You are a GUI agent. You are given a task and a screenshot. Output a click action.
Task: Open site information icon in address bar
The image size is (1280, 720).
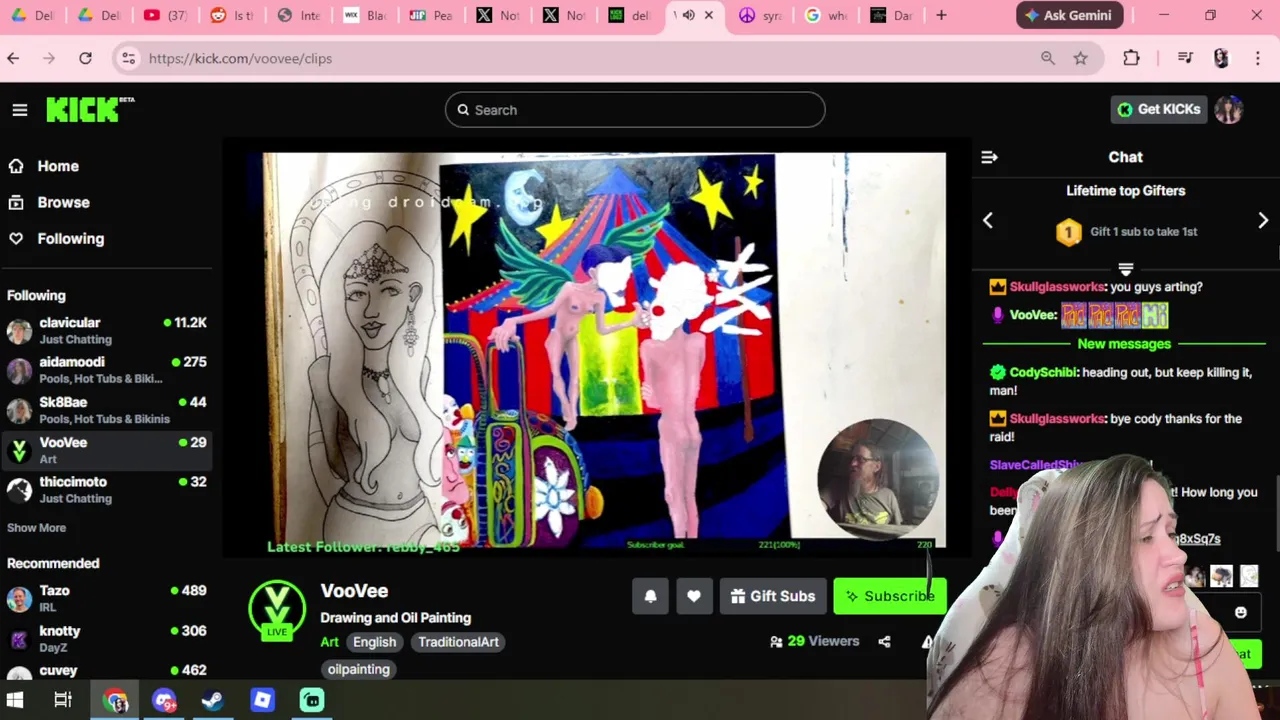pos(128,58)
